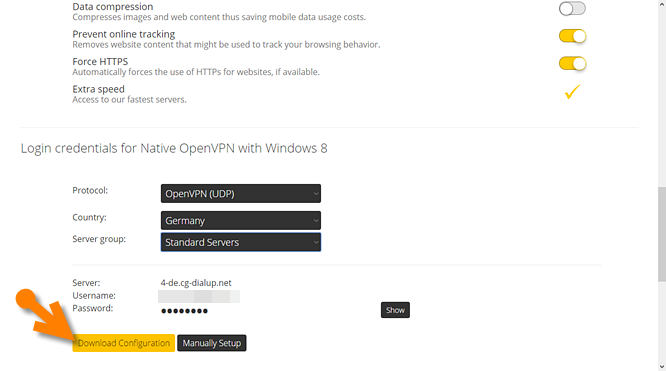Click the masked password dots
Screen dimensions: 666x371
(184, 311)
